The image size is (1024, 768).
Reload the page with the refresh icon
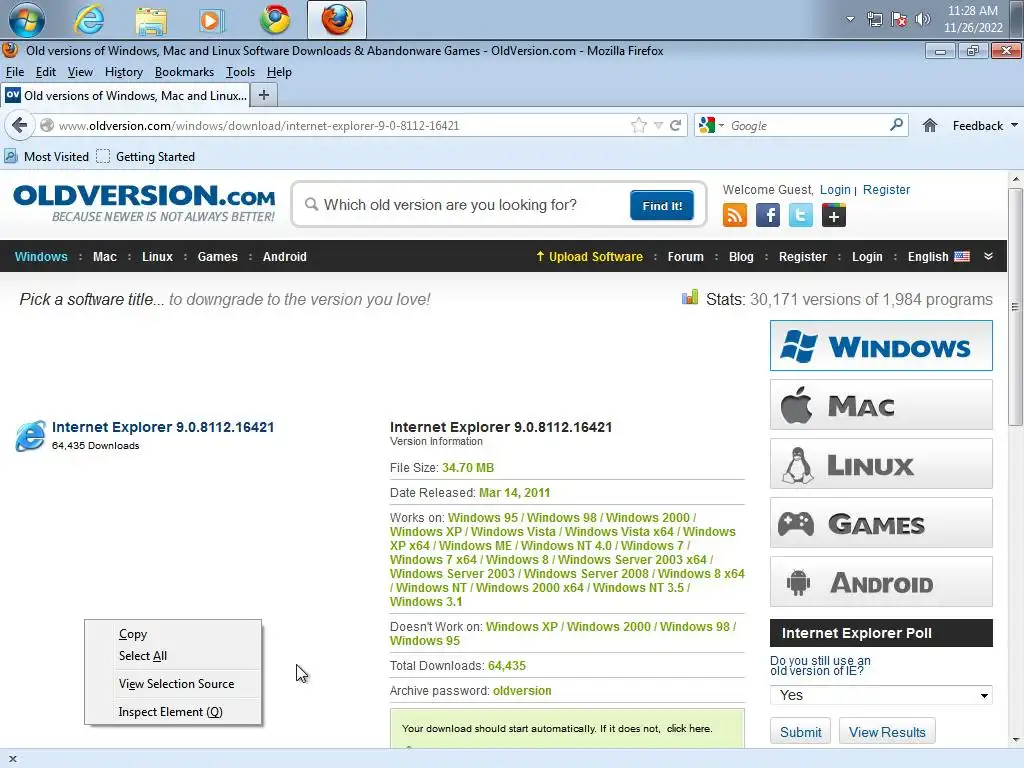[x=675, y=125]
